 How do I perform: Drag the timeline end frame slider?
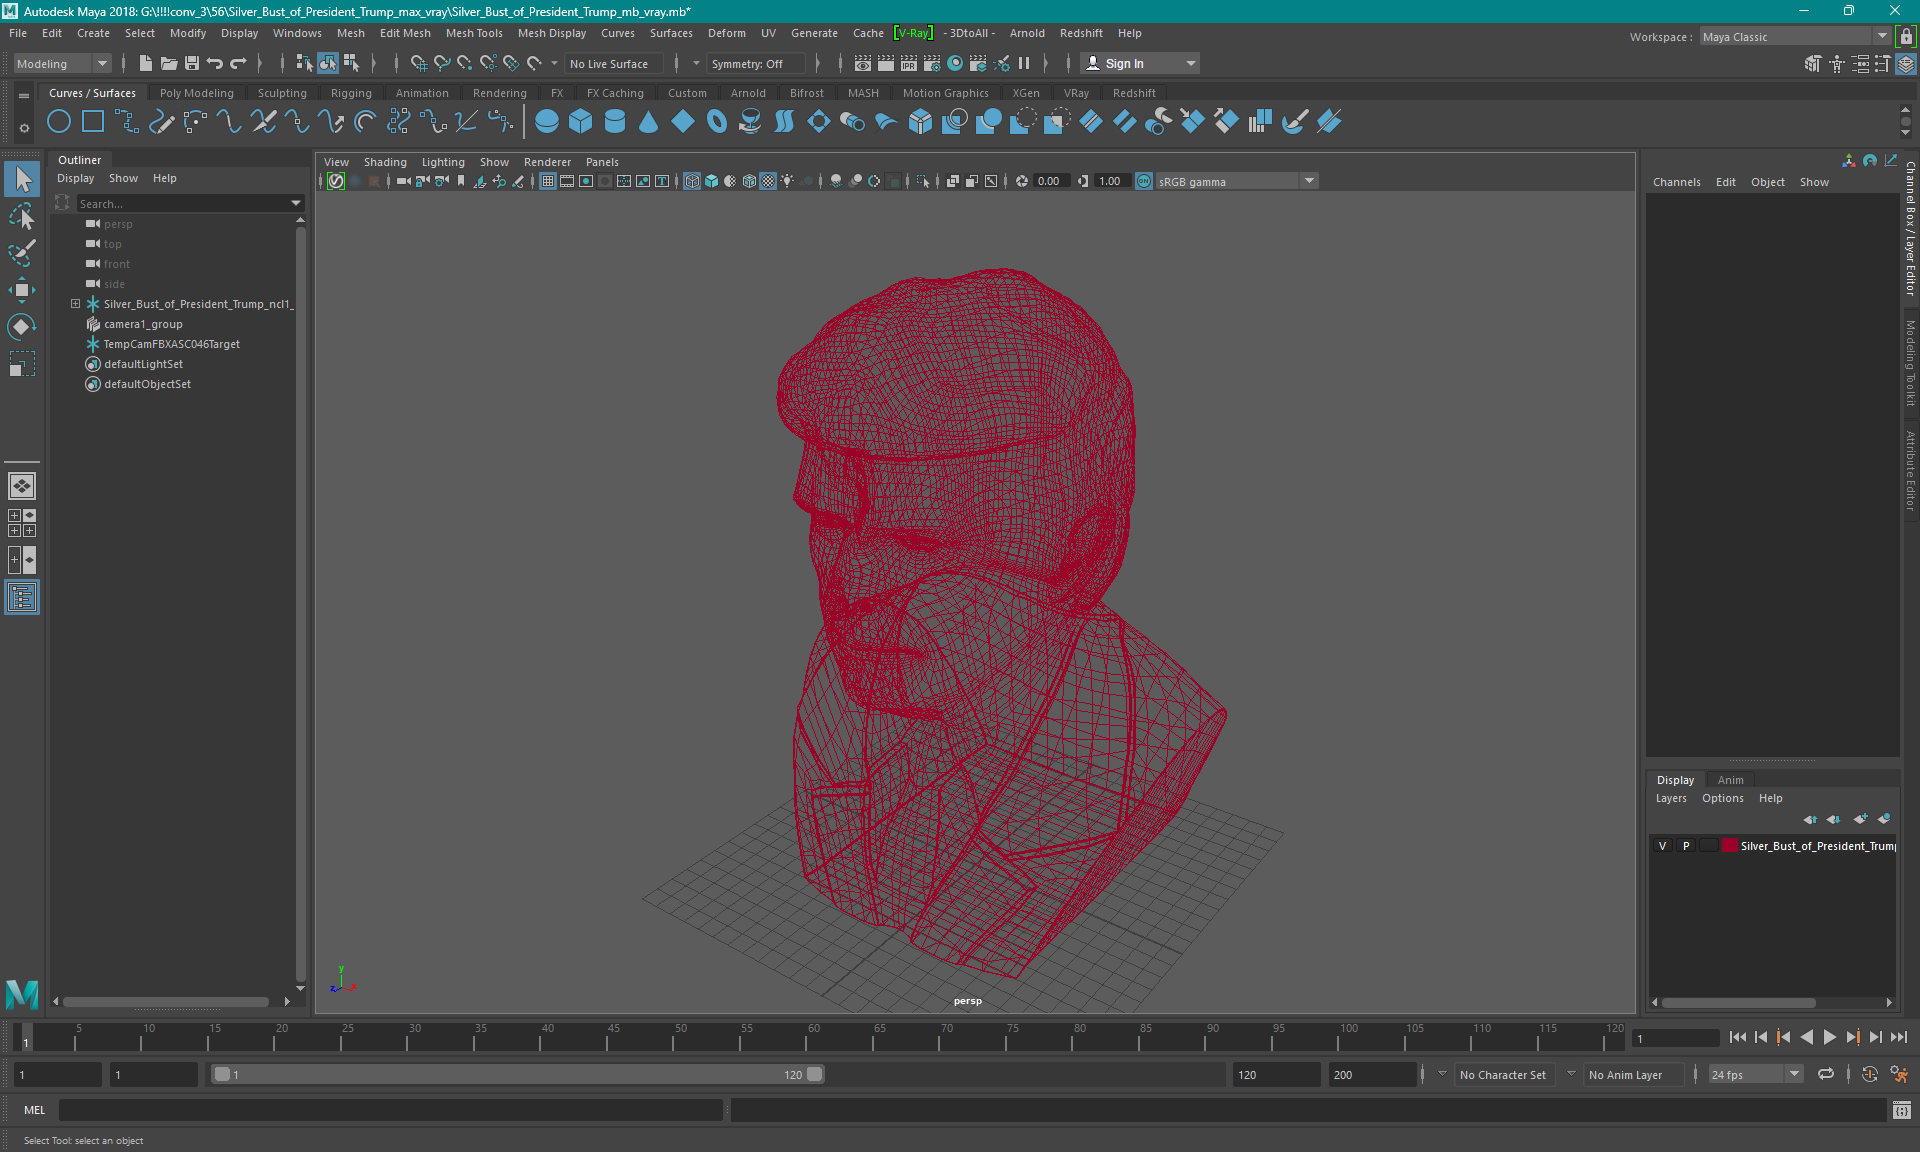click(x=815, y=1074)
